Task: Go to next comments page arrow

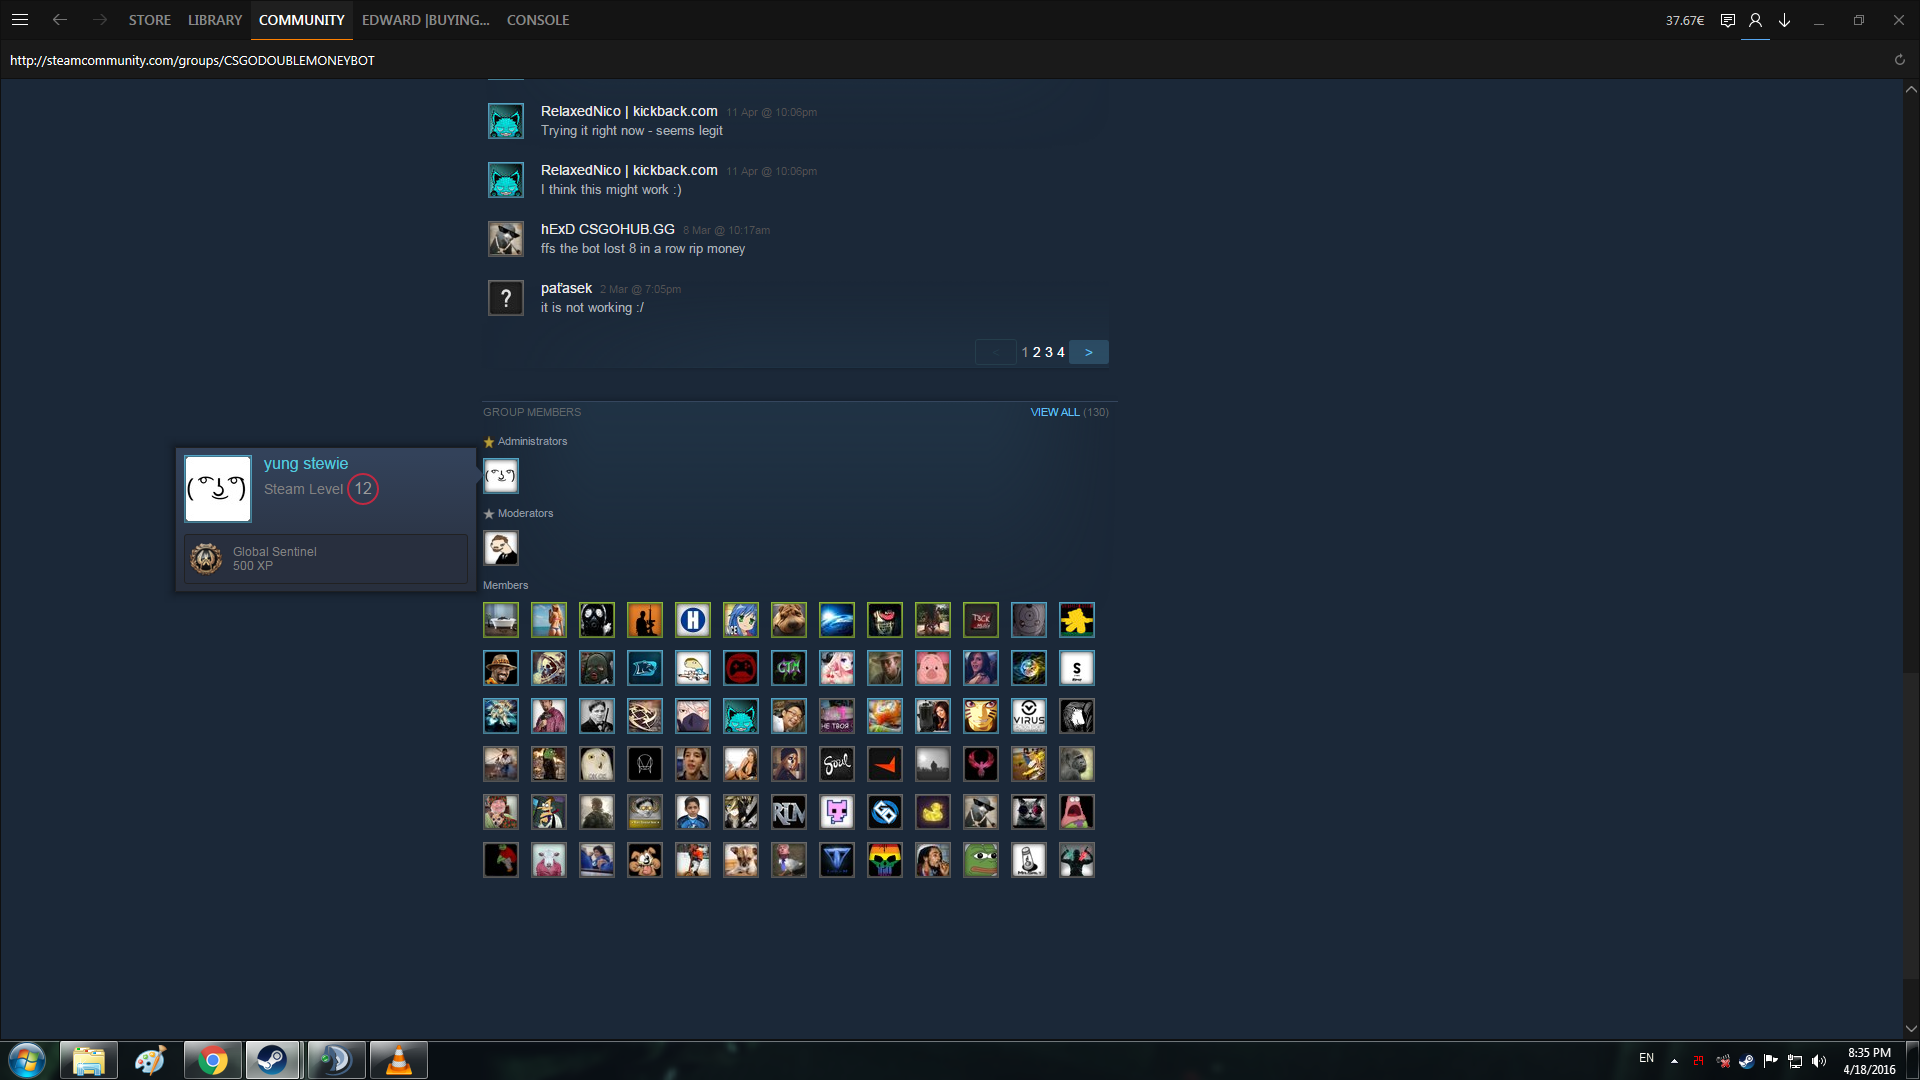Action: [x=1088, y=352]
